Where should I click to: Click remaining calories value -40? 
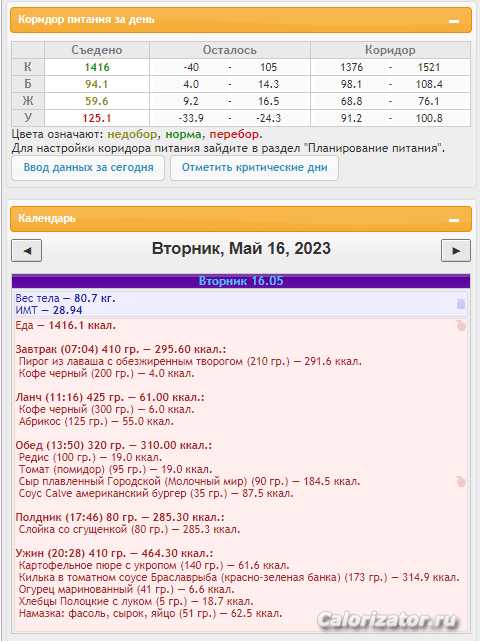[x=191, y=67]
